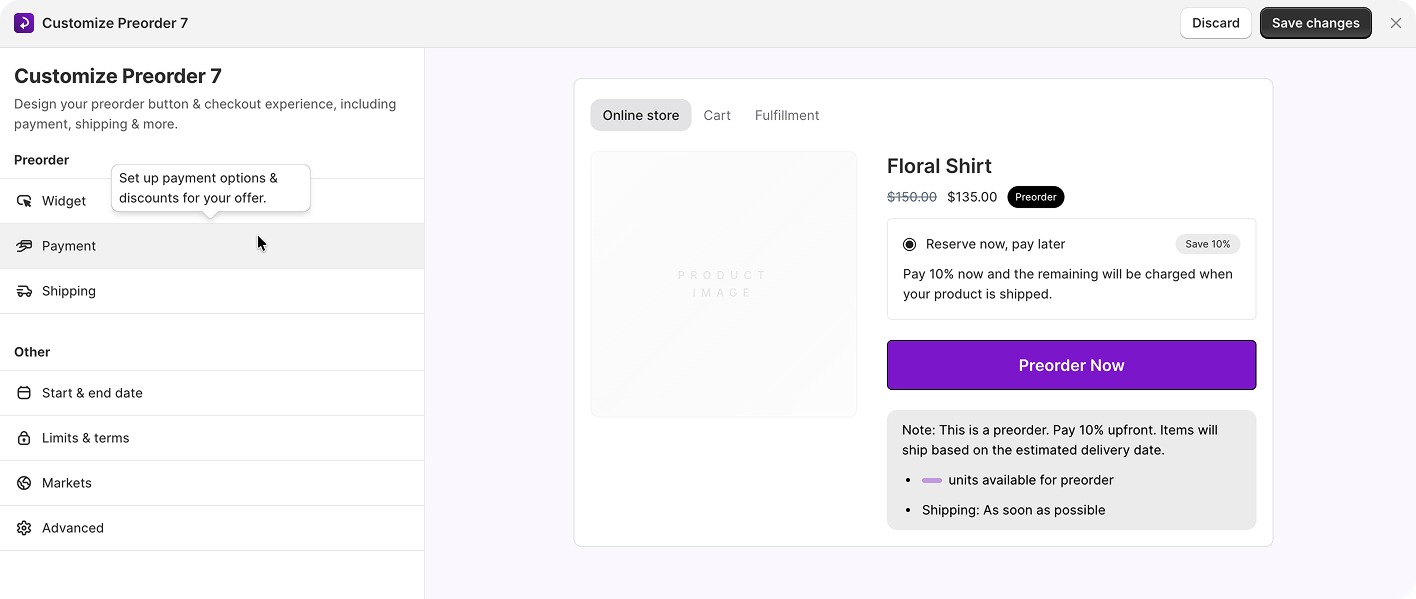Screen dimensions: 1416x599
Task: Select the Online store tab
Action: (x=640, y=115)
